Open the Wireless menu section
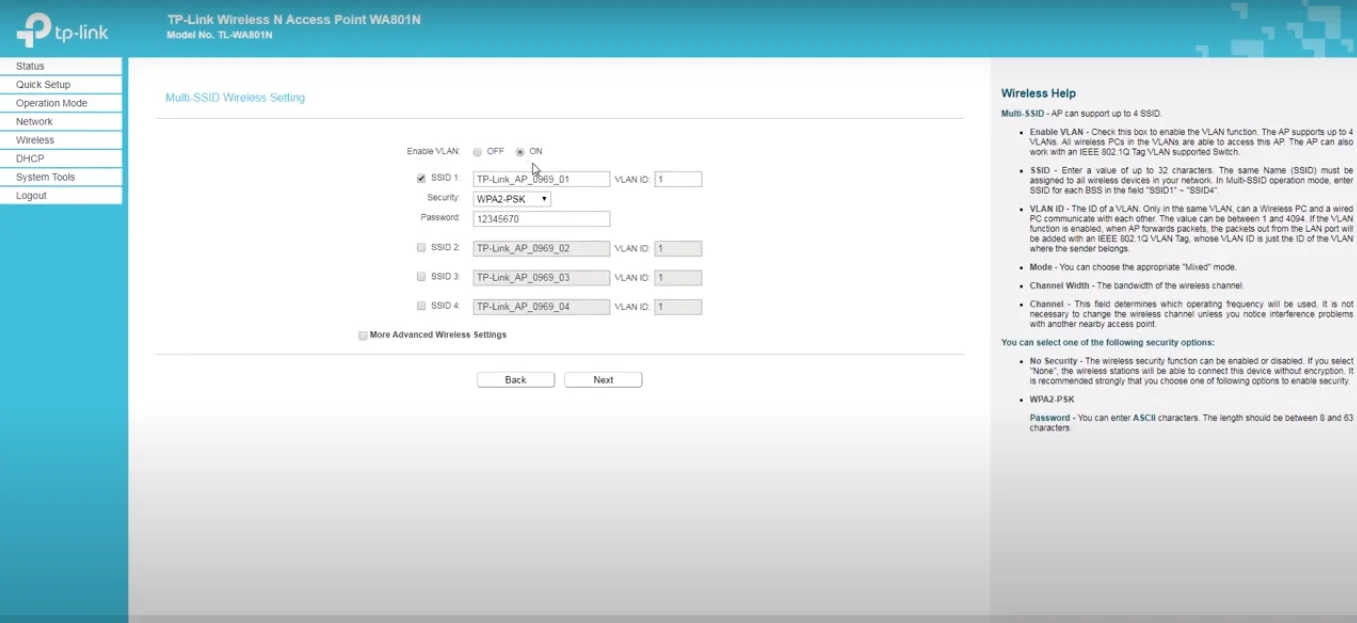The height and width of the screenshot is (623, 1357). pos(35,140)
